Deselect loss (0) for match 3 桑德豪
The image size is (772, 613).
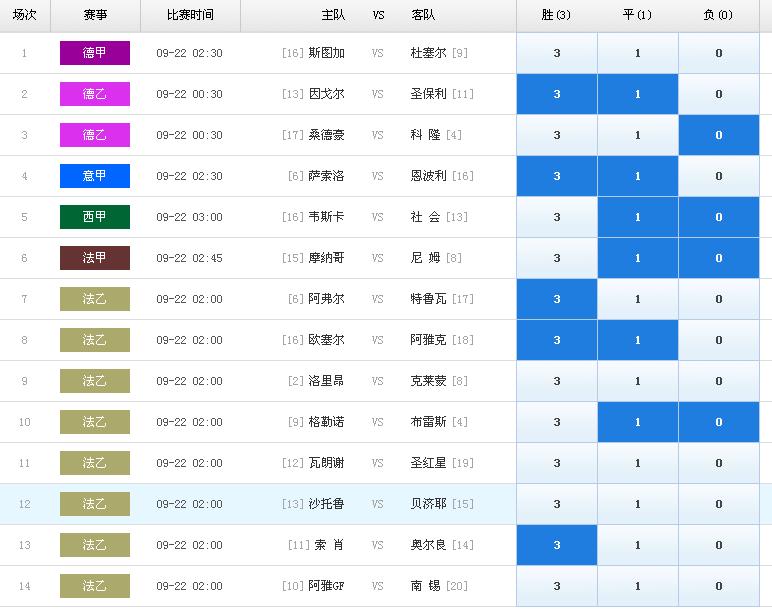pos(718,135)
